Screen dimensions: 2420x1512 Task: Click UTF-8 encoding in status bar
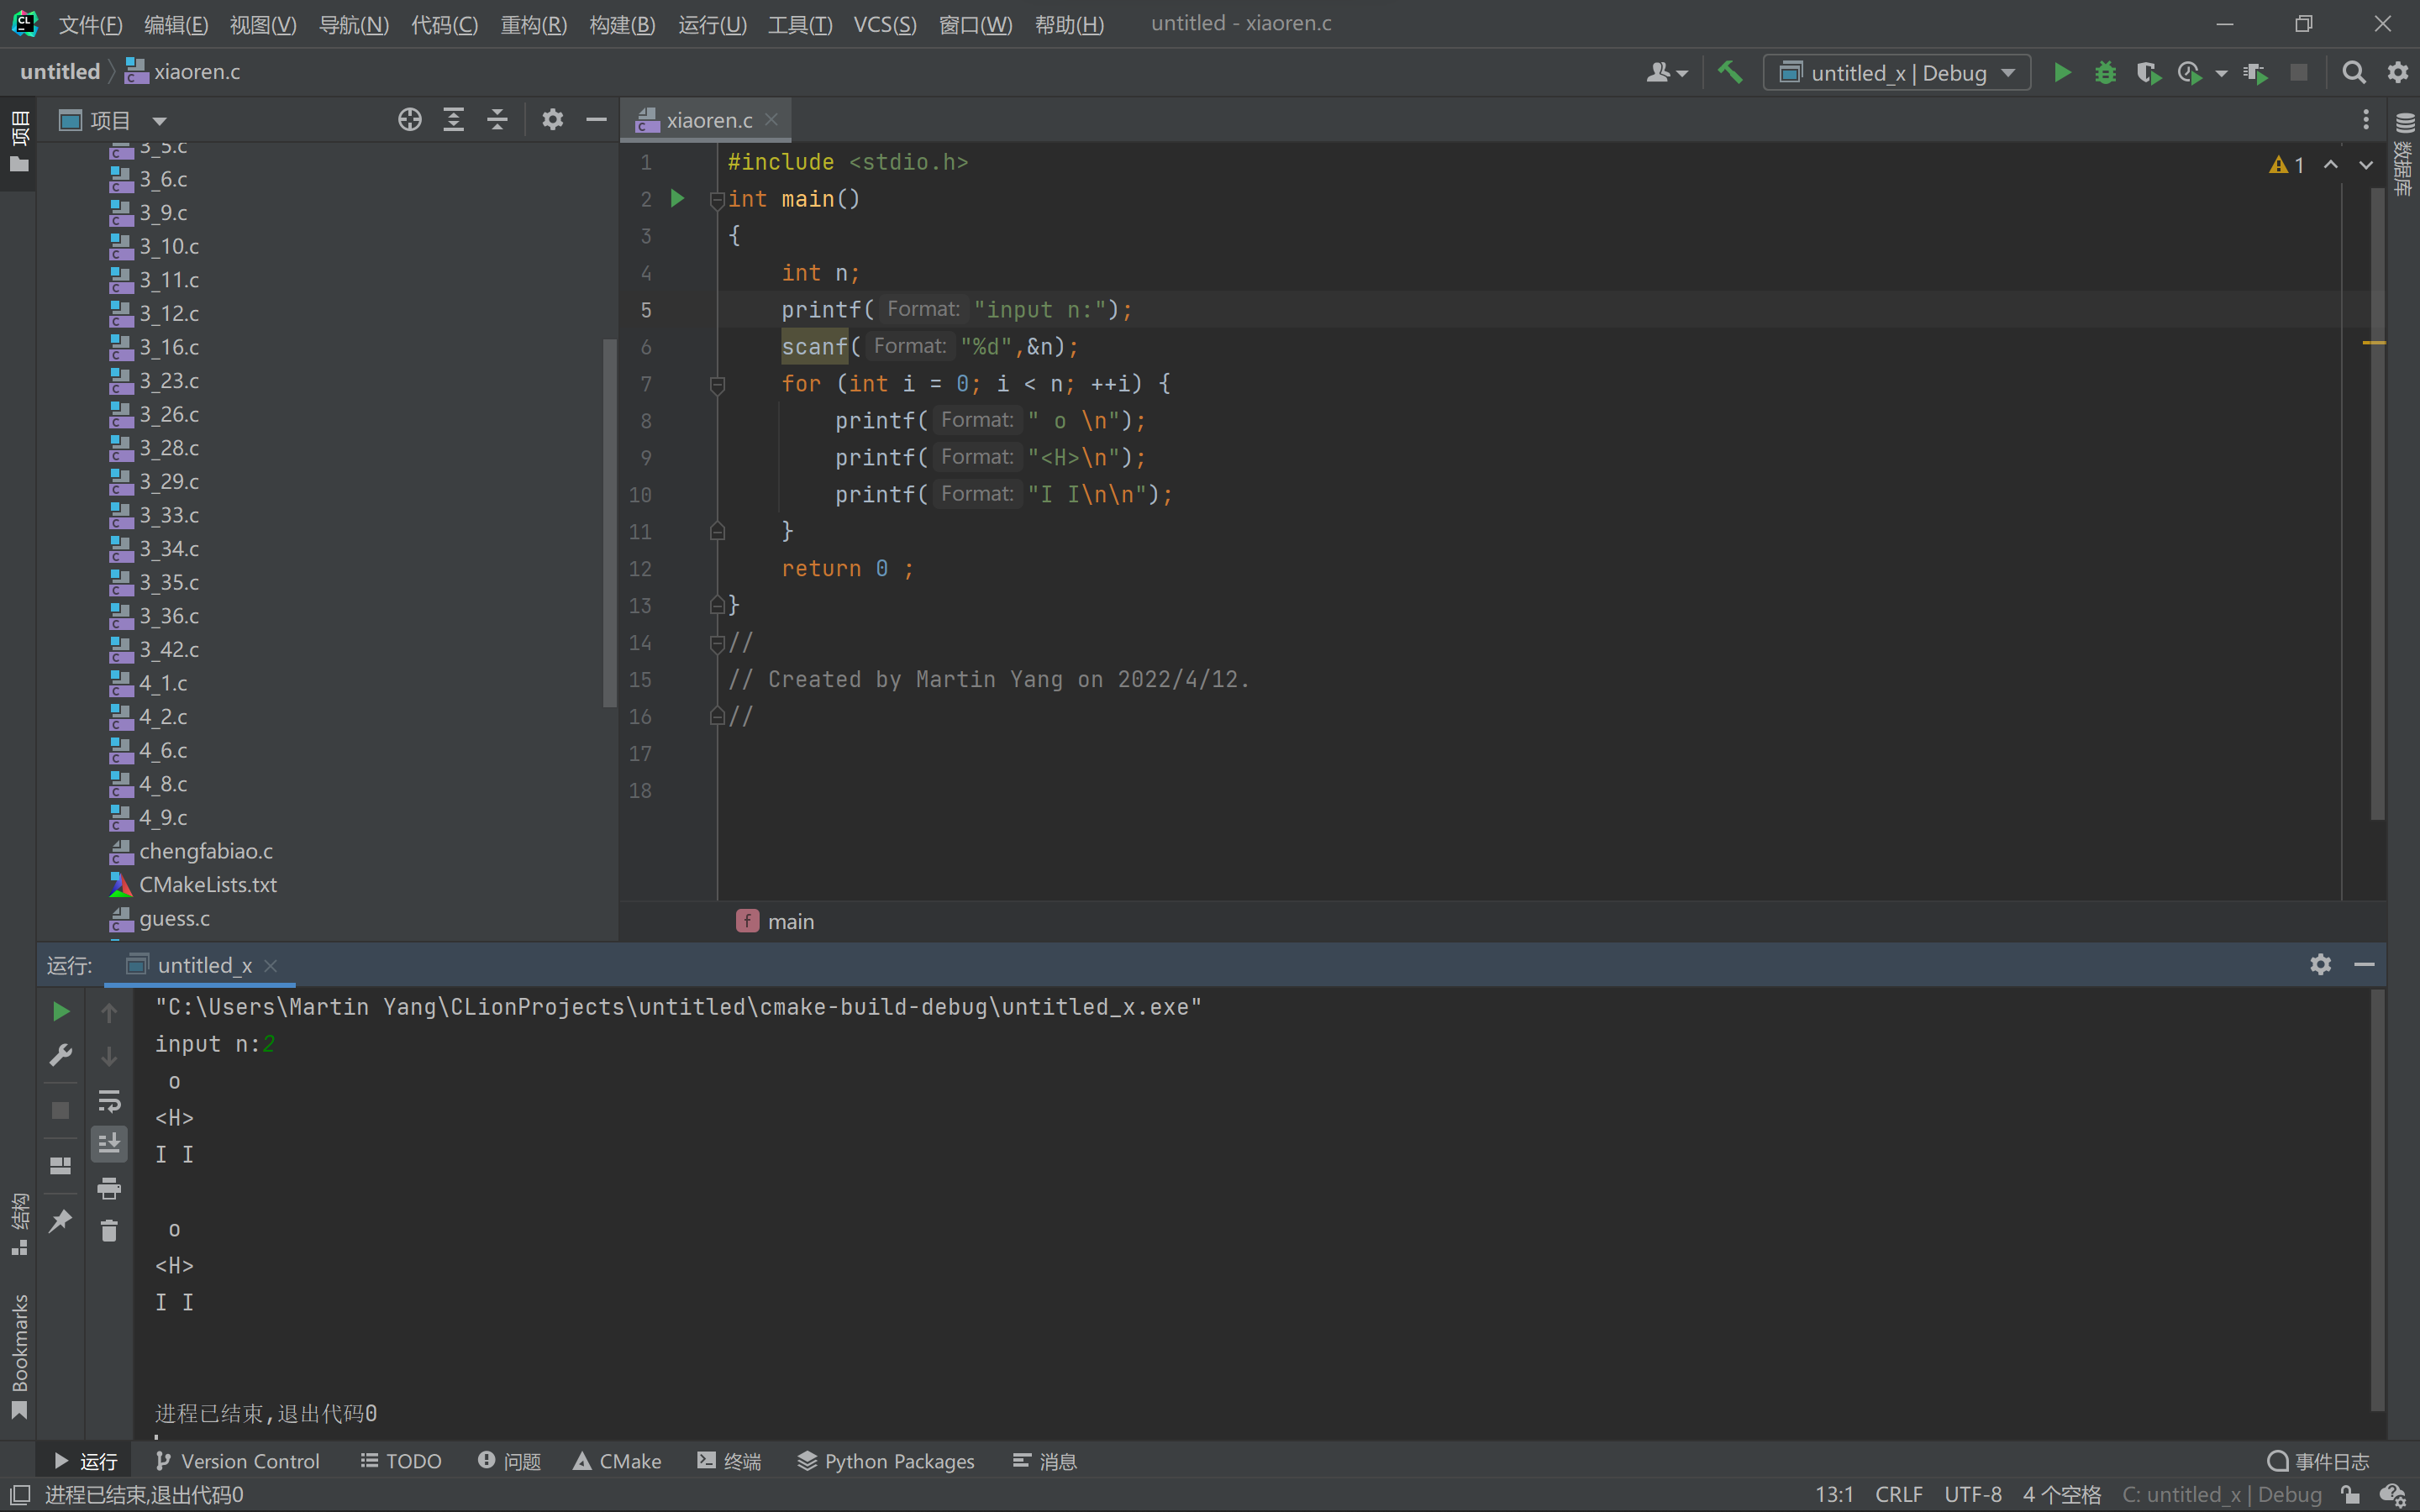(1972, 1494)
